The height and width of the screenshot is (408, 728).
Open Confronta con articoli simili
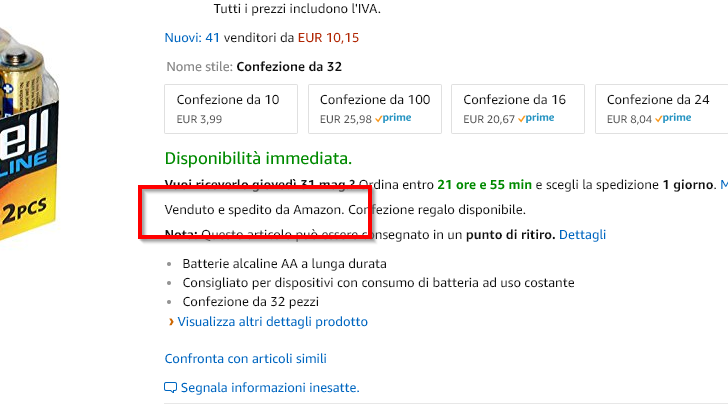[x=245, y=359]
